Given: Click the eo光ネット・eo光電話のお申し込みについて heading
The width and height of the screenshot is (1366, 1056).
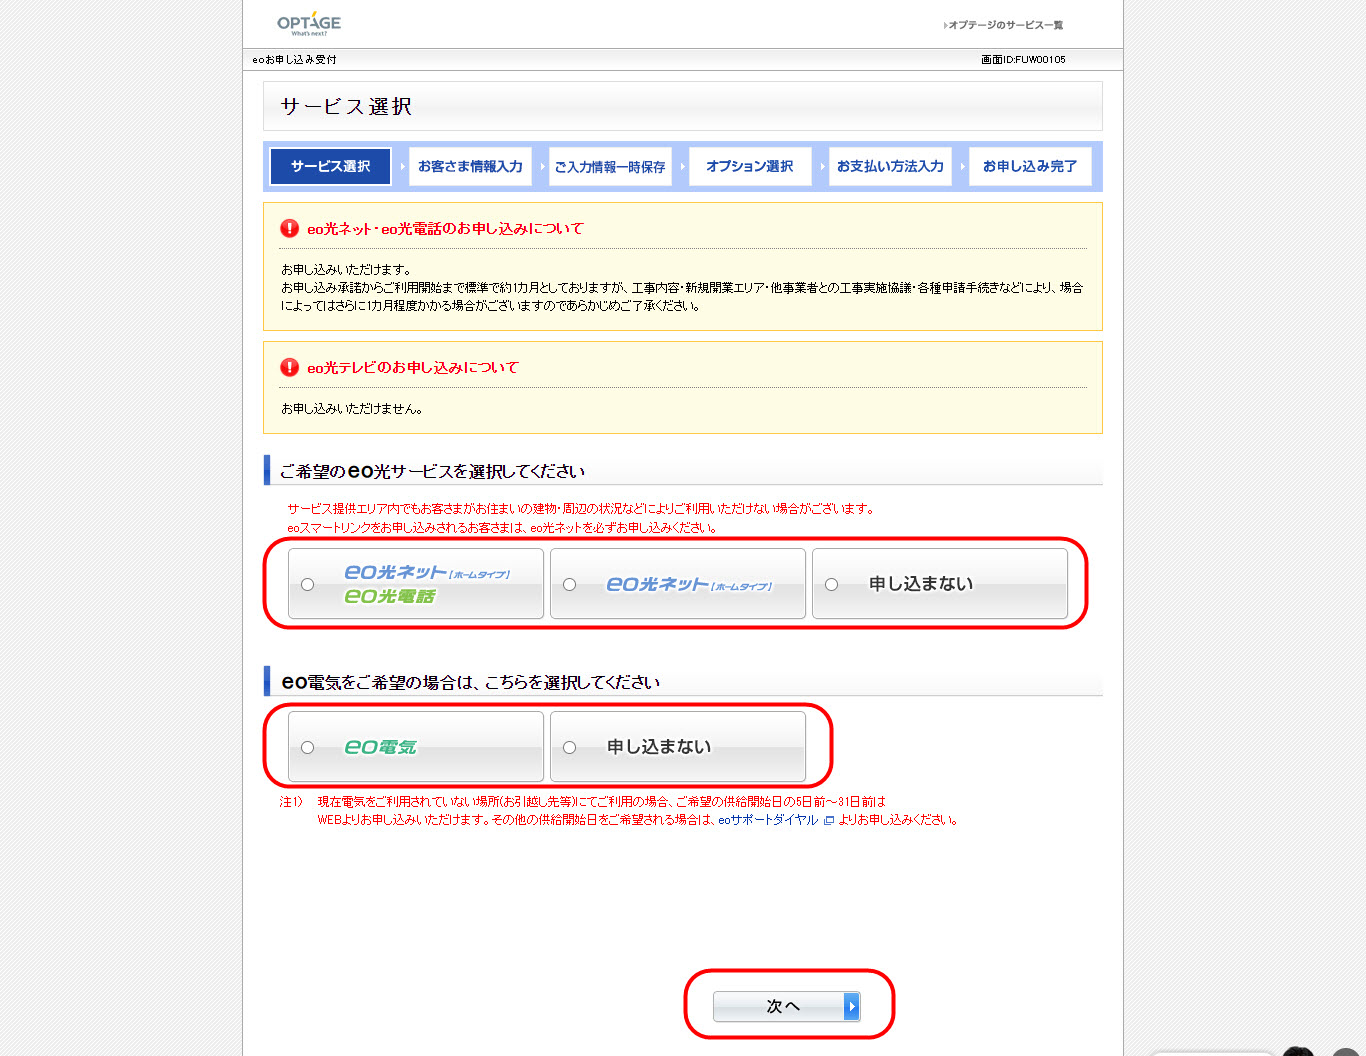Looking at the screenshot, I should 445,229.
